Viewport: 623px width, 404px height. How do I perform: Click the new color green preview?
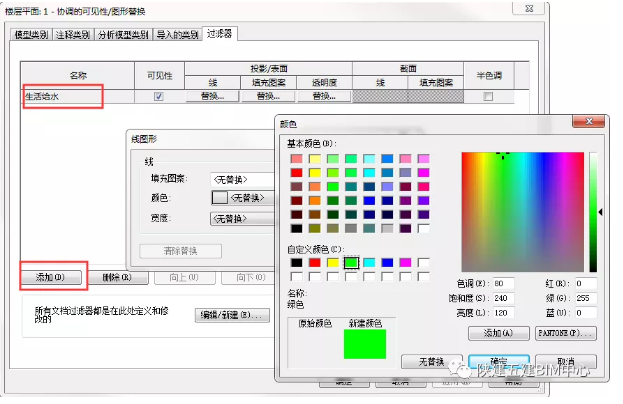pyautogui.click(x=365, y=344)
